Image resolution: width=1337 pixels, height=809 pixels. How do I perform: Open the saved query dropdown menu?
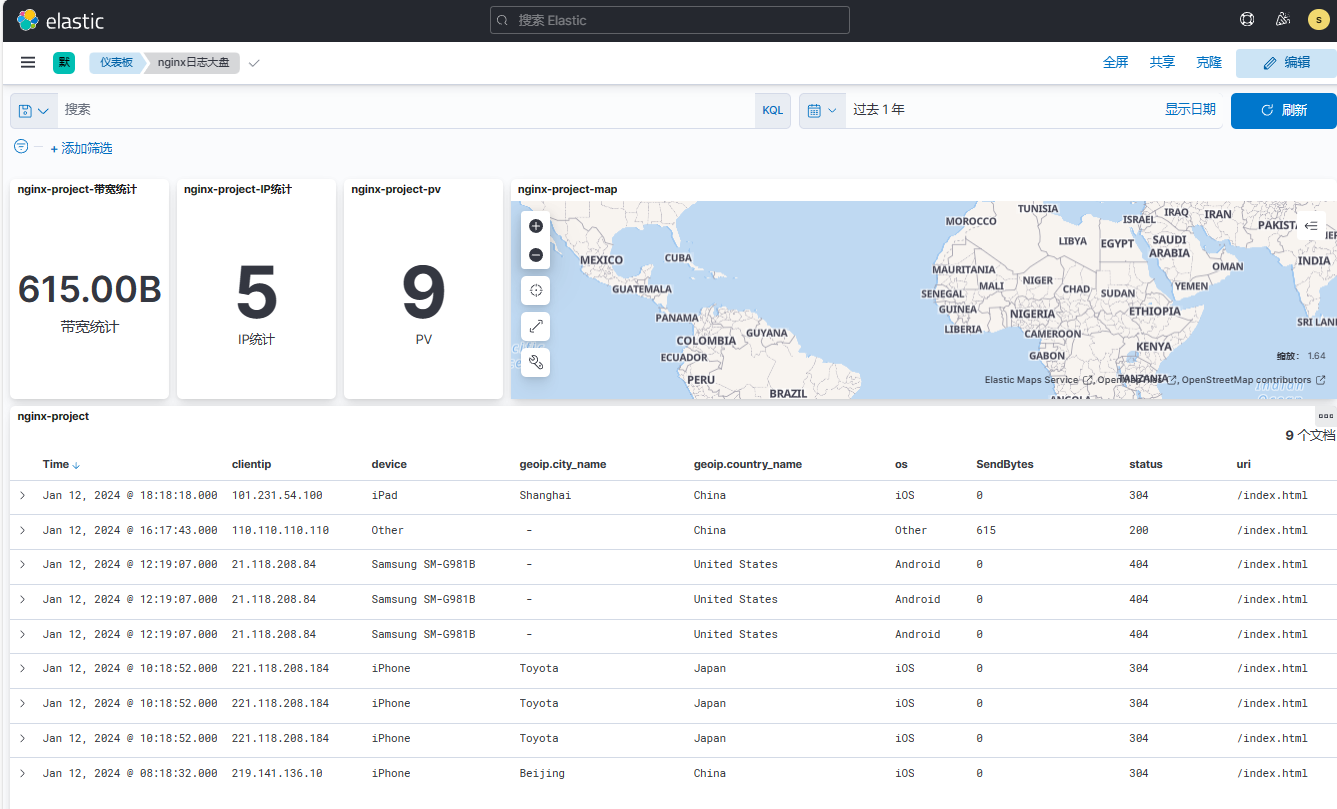pos(34,110)
